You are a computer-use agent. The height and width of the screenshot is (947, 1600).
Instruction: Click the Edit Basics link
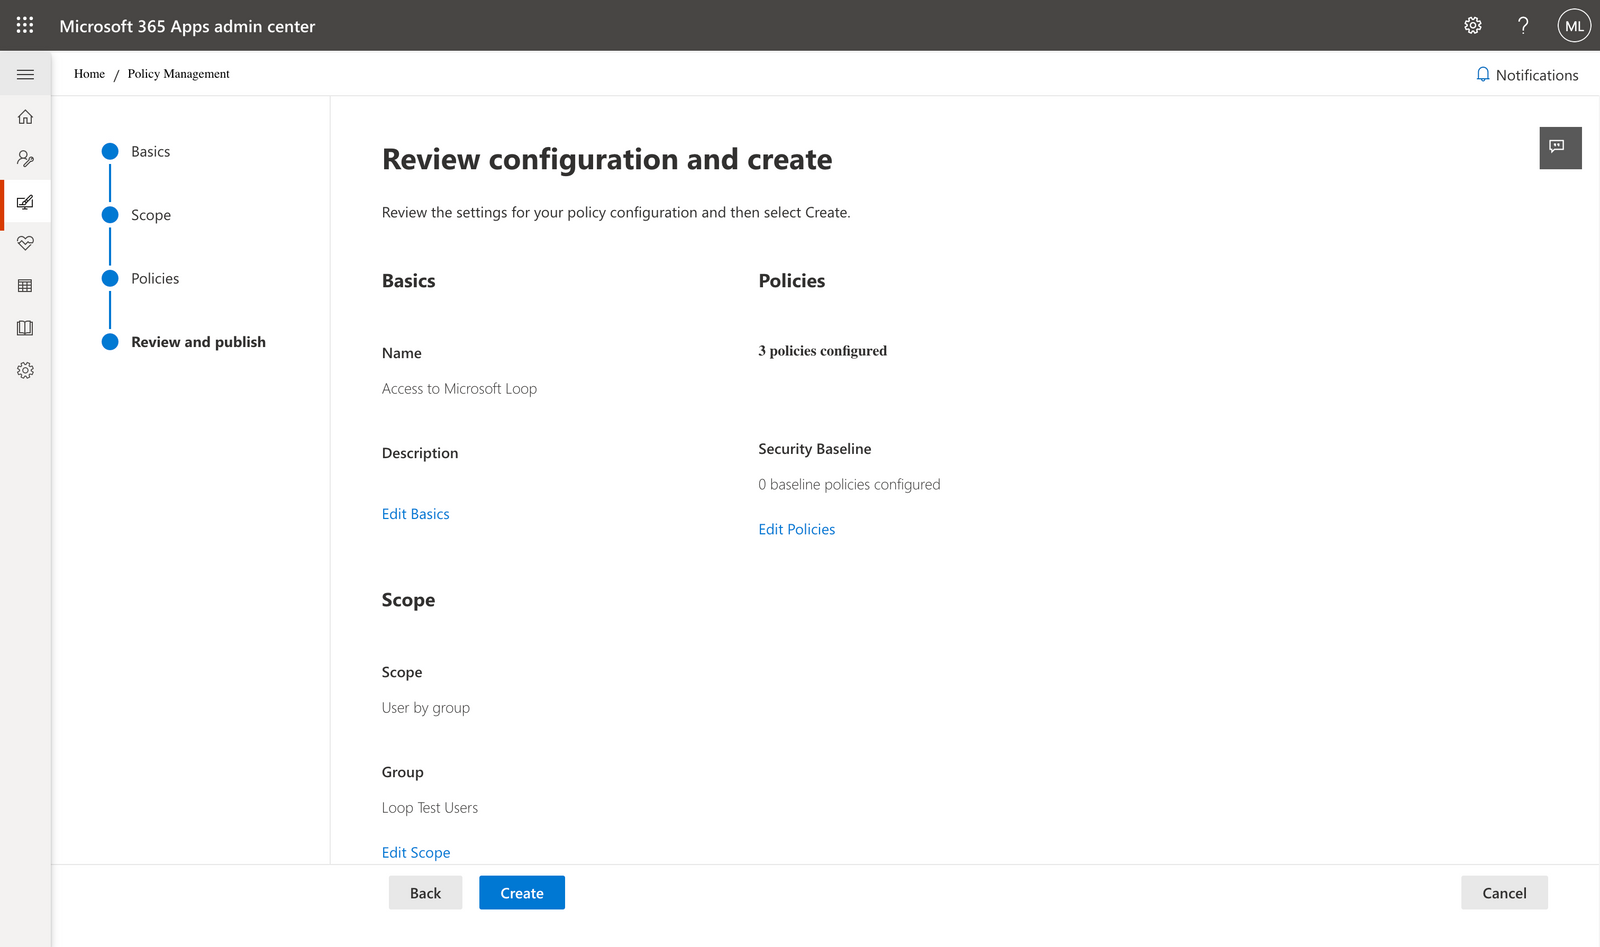(415, 514)
